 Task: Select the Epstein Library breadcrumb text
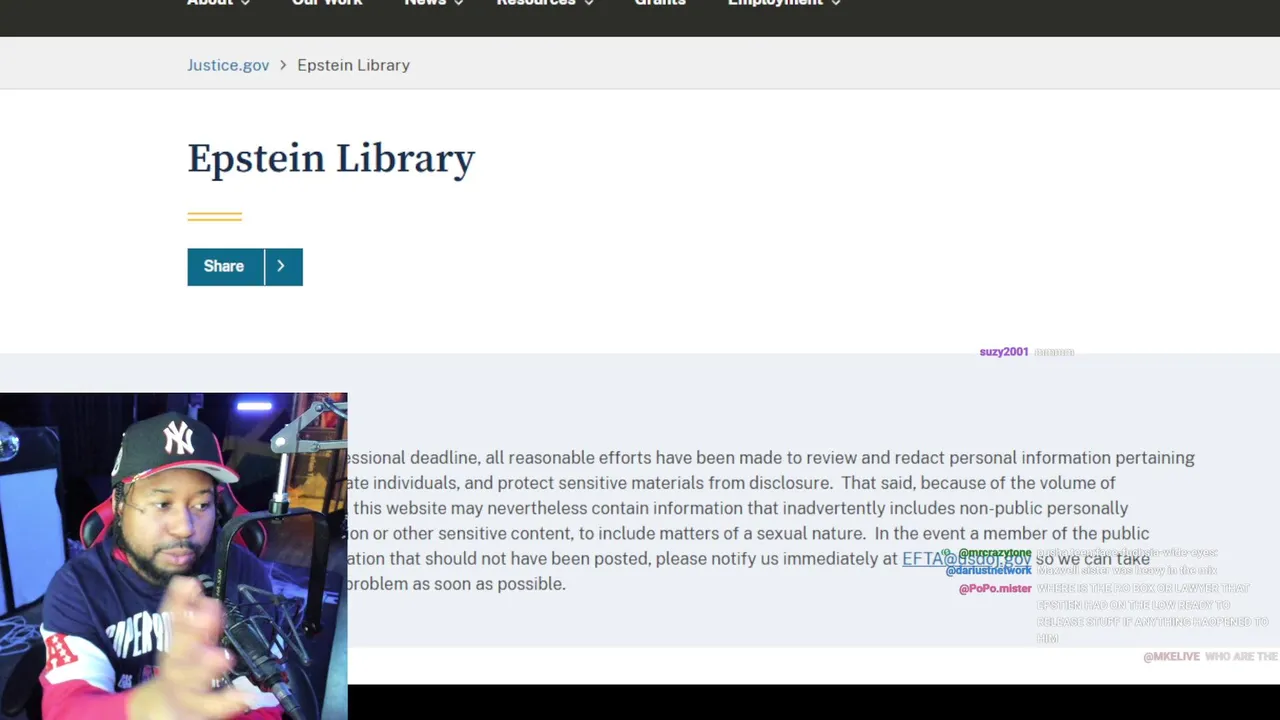pyautogui.click(x=353, y=65)
